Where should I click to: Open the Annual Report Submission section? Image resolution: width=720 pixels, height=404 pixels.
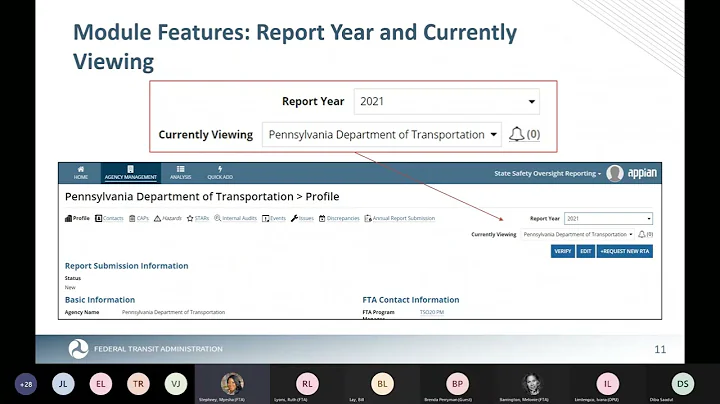tap(399, 219)
